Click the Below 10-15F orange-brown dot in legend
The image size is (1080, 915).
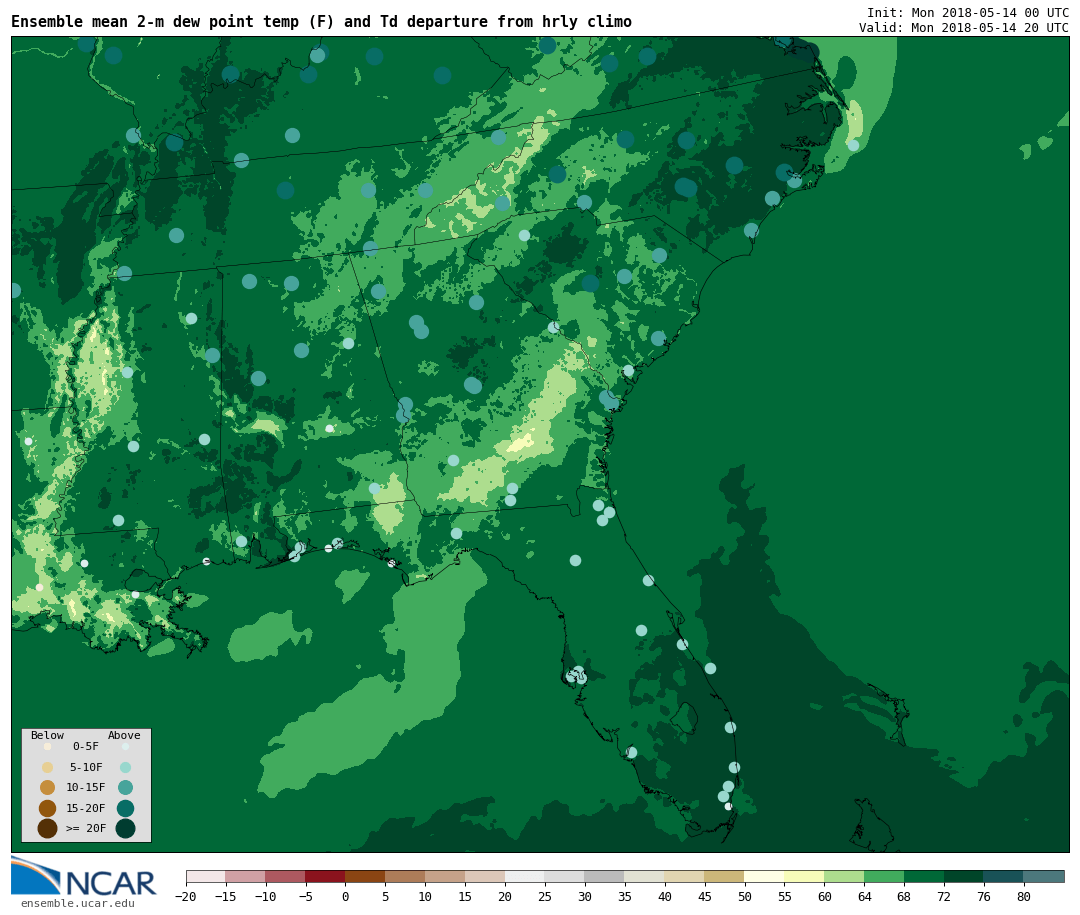pos(48,788)
